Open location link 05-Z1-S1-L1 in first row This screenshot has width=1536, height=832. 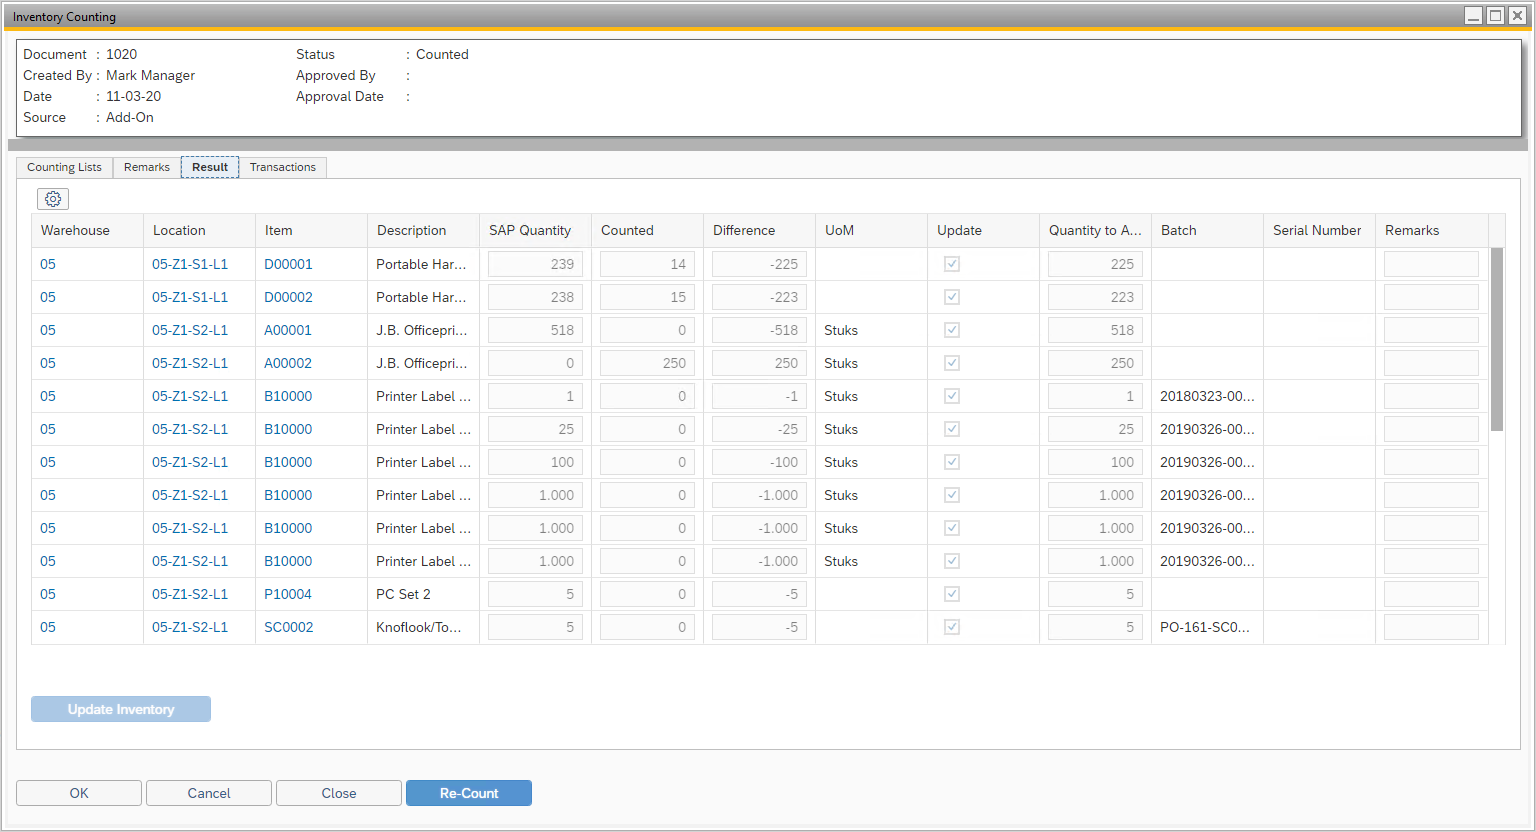click(190, 264)
